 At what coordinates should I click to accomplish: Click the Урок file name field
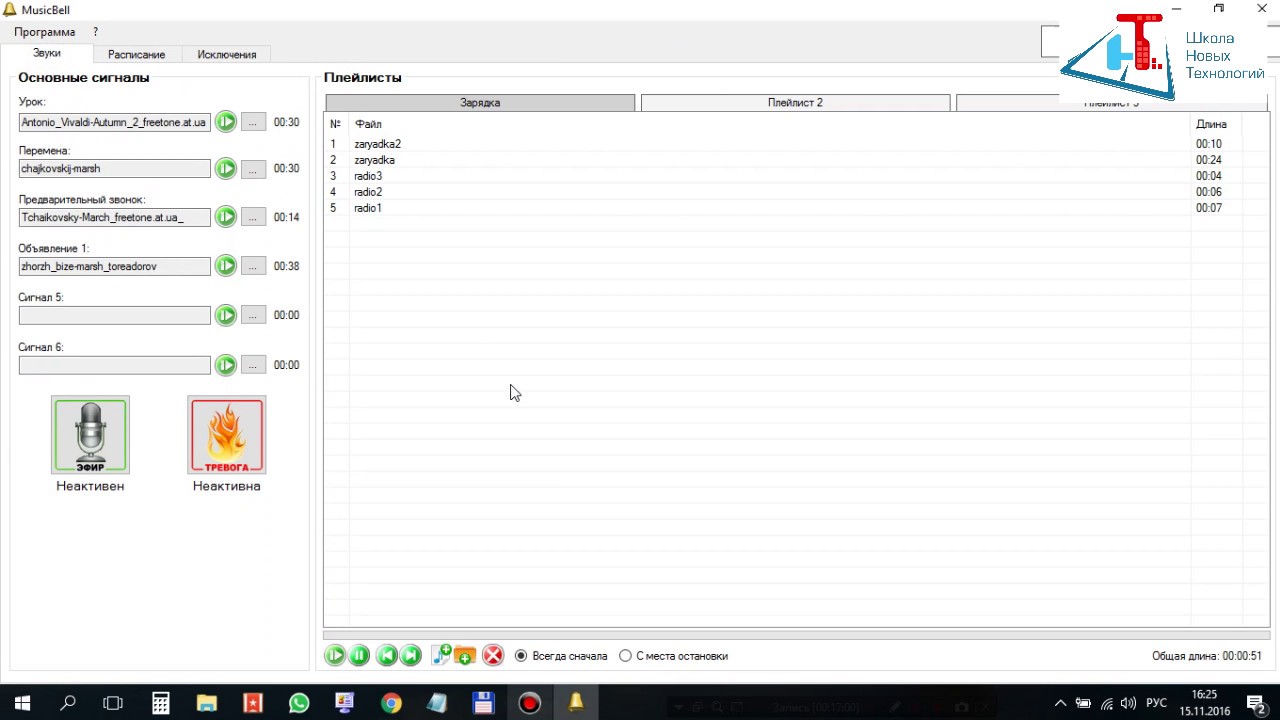(115, 122)
